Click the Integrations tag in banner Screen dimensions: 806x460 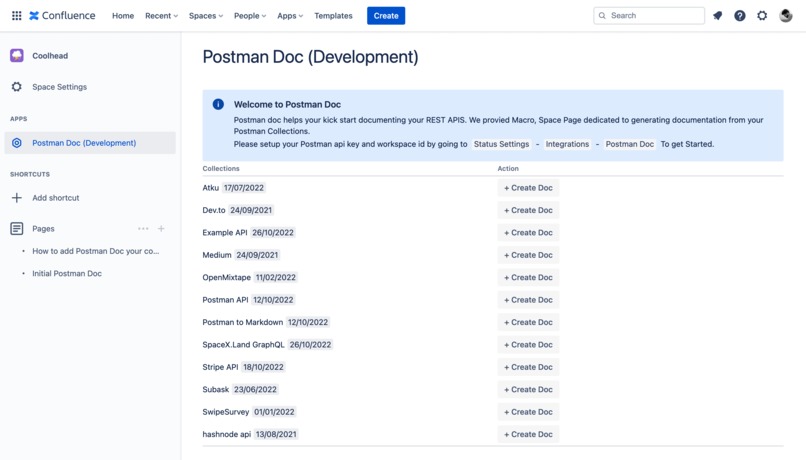click(x=567, y=144)
